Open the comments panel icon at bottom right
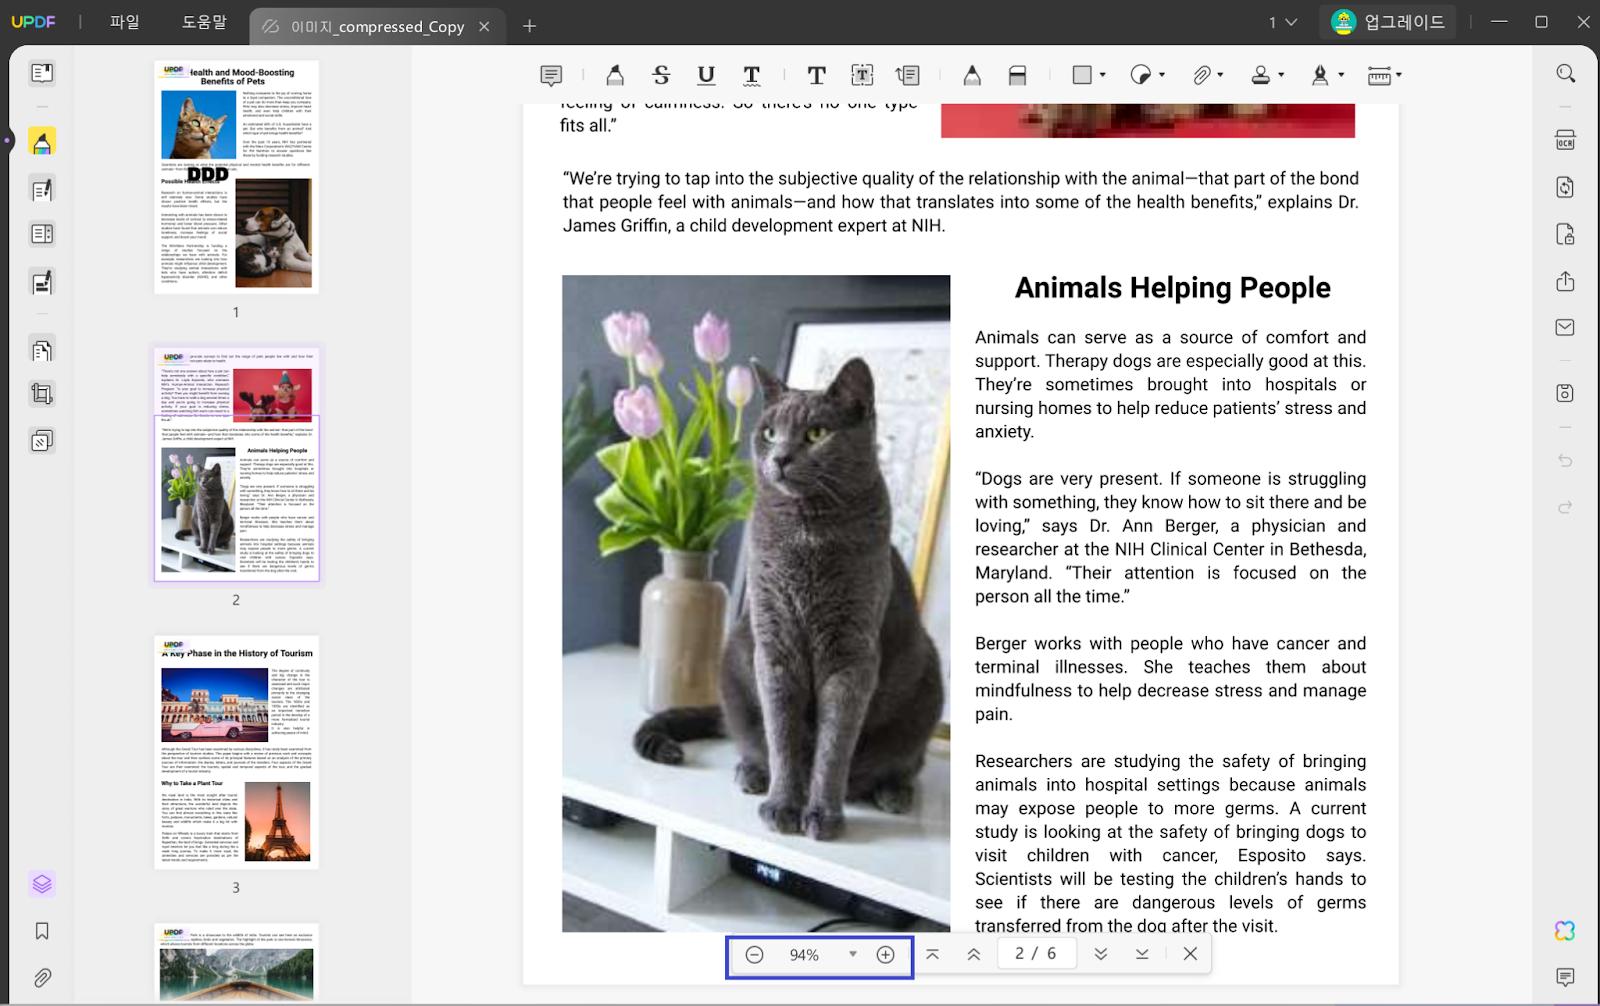Screen dimensions: 1600x1006 click(1566, 977)
